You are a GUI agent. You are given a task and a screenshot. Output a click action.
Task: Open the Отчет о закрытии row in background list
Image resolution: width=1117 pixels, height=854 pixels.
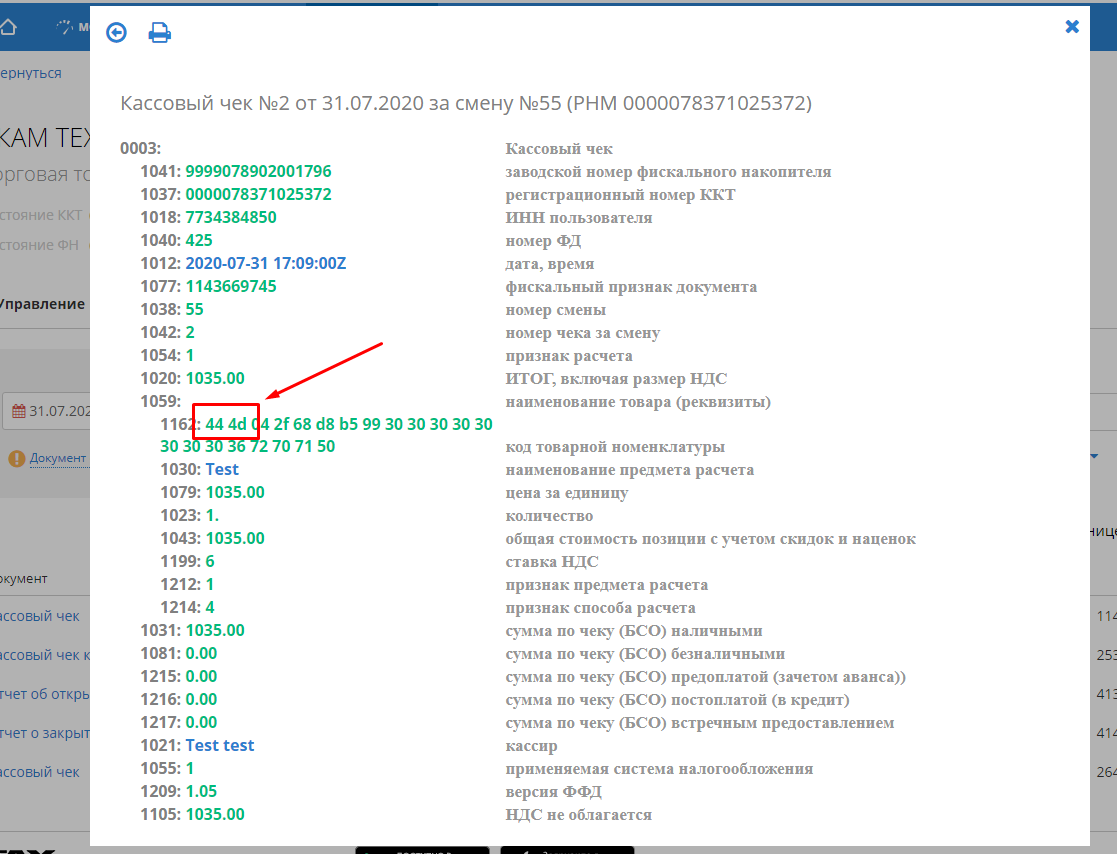pyautogui.click(x=45, y=732)
